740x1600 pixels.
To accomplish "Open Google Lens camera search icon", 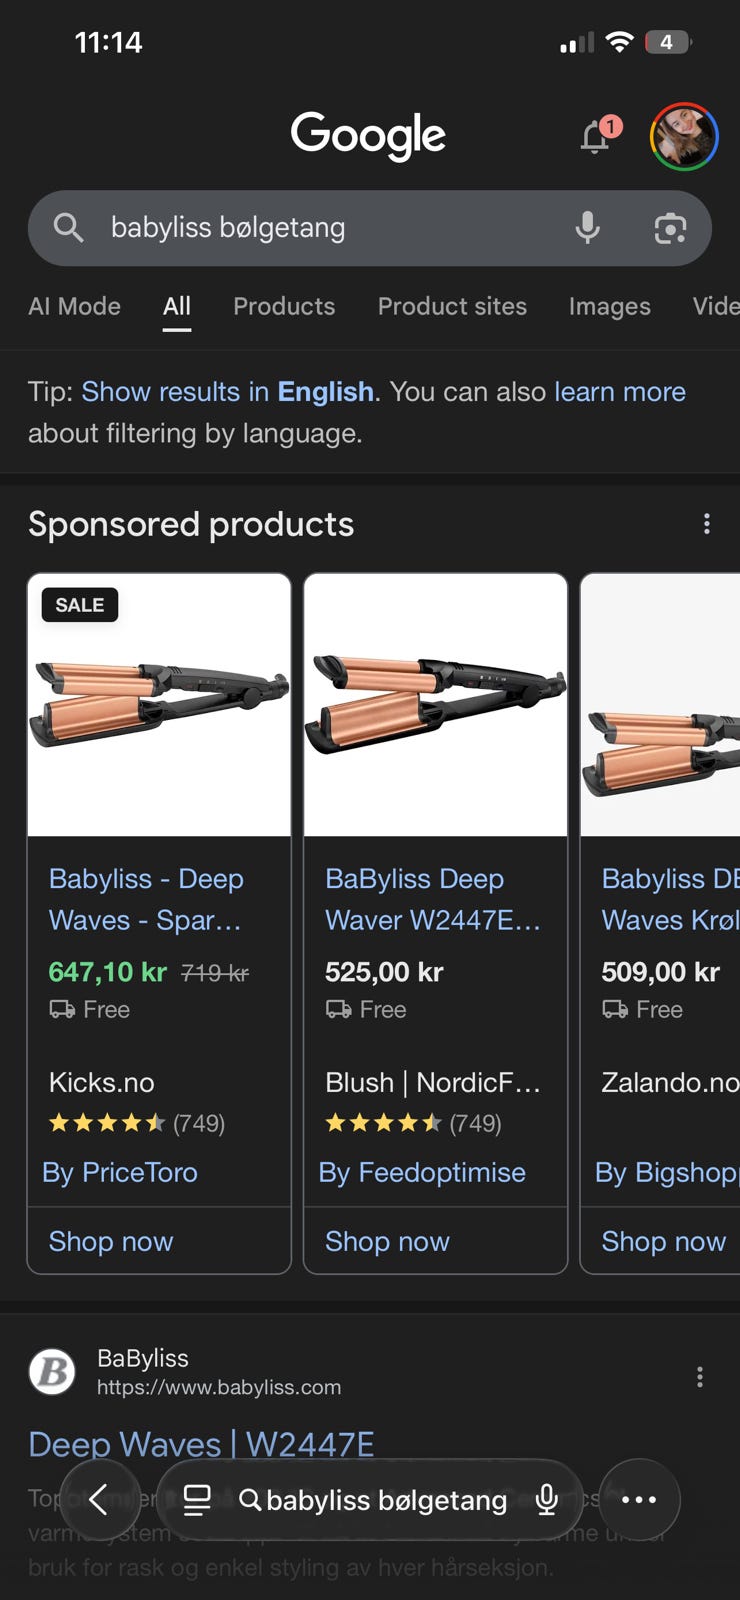I will 670,228.
